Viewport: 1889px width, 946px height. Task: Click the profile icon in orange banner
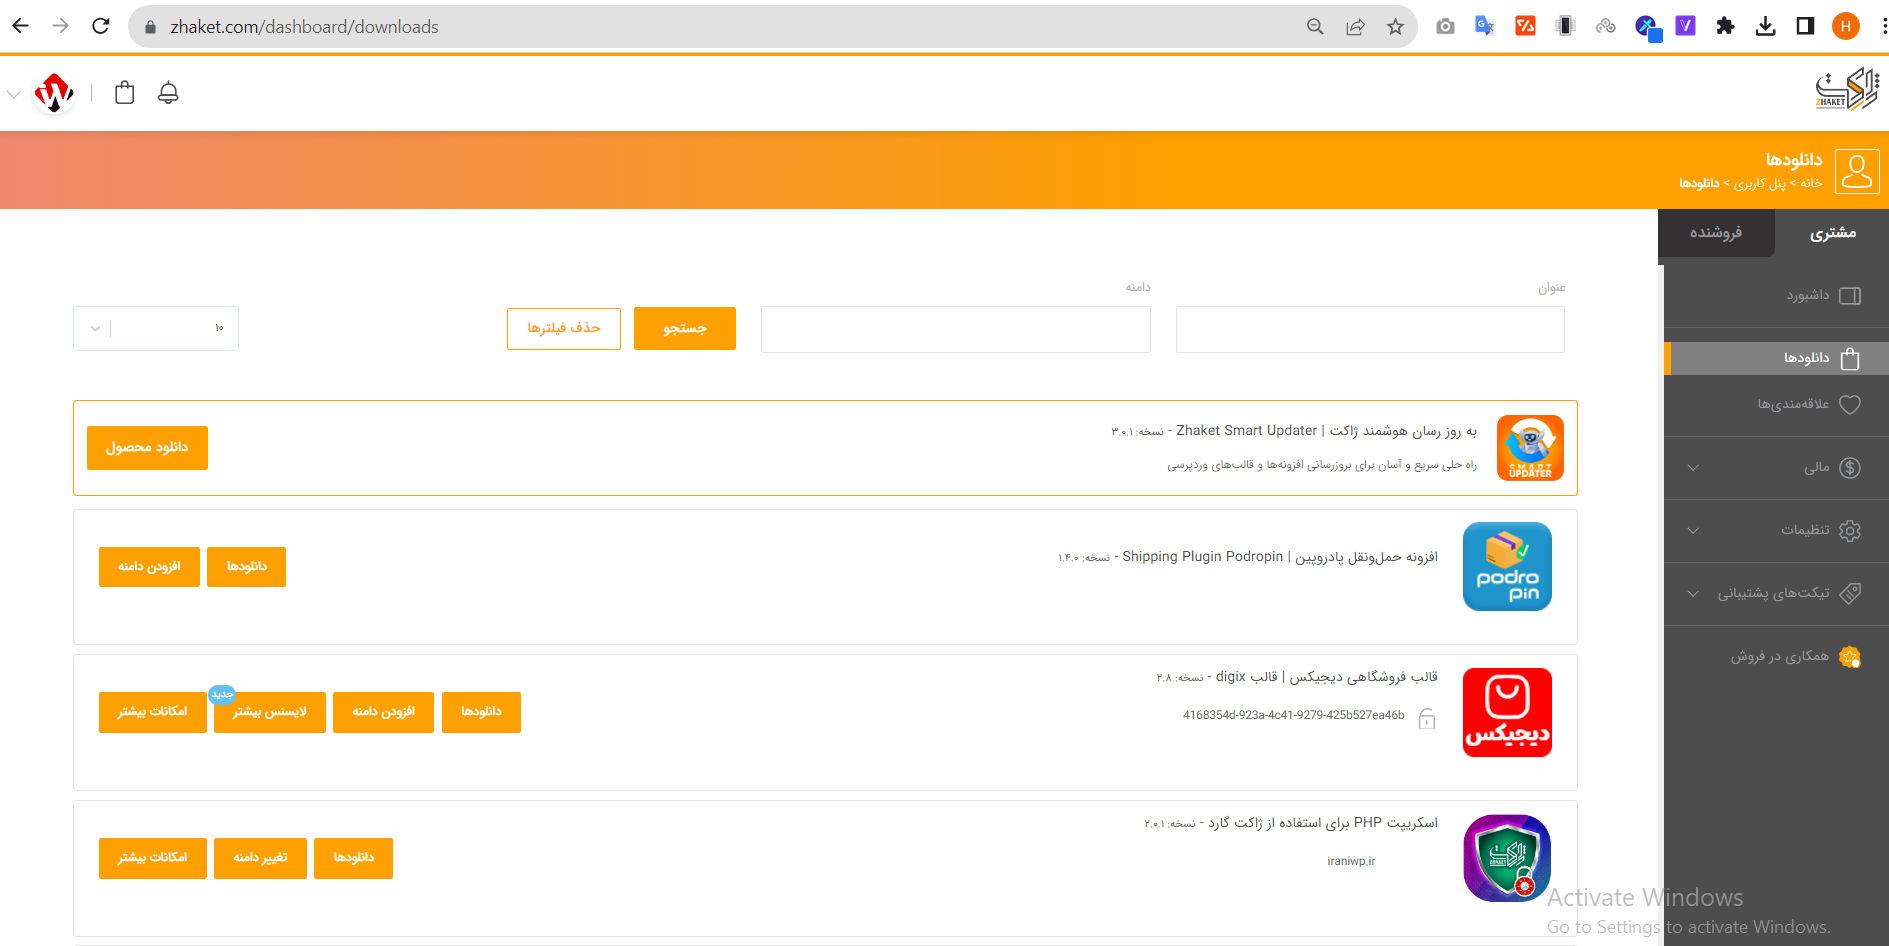[x=1857, y=171]
